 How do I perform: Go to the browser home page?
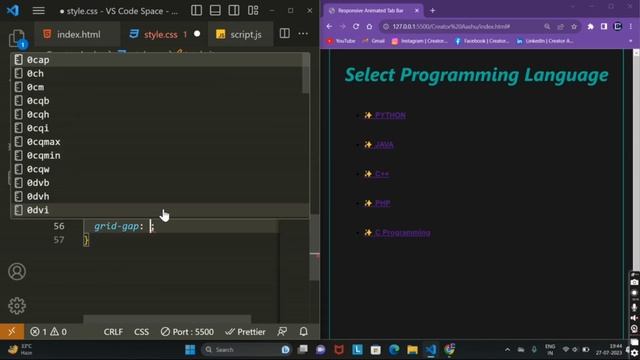click(x=369, y=27)
